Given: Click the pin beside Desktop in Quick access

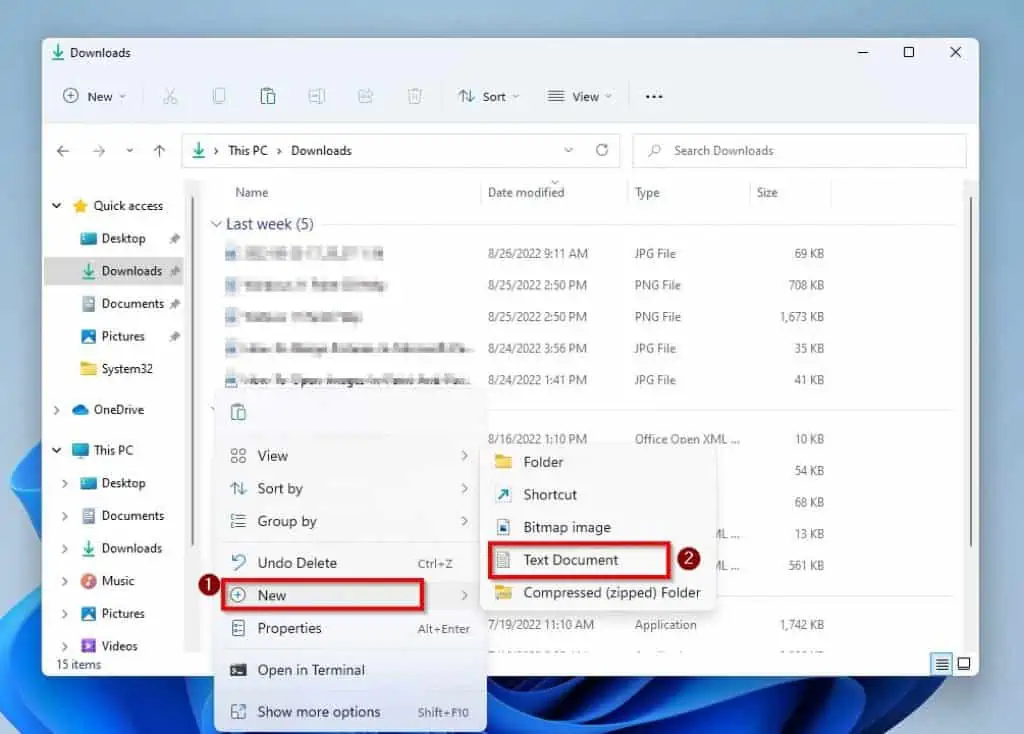Looking at the screenshot, I should 174,238.
